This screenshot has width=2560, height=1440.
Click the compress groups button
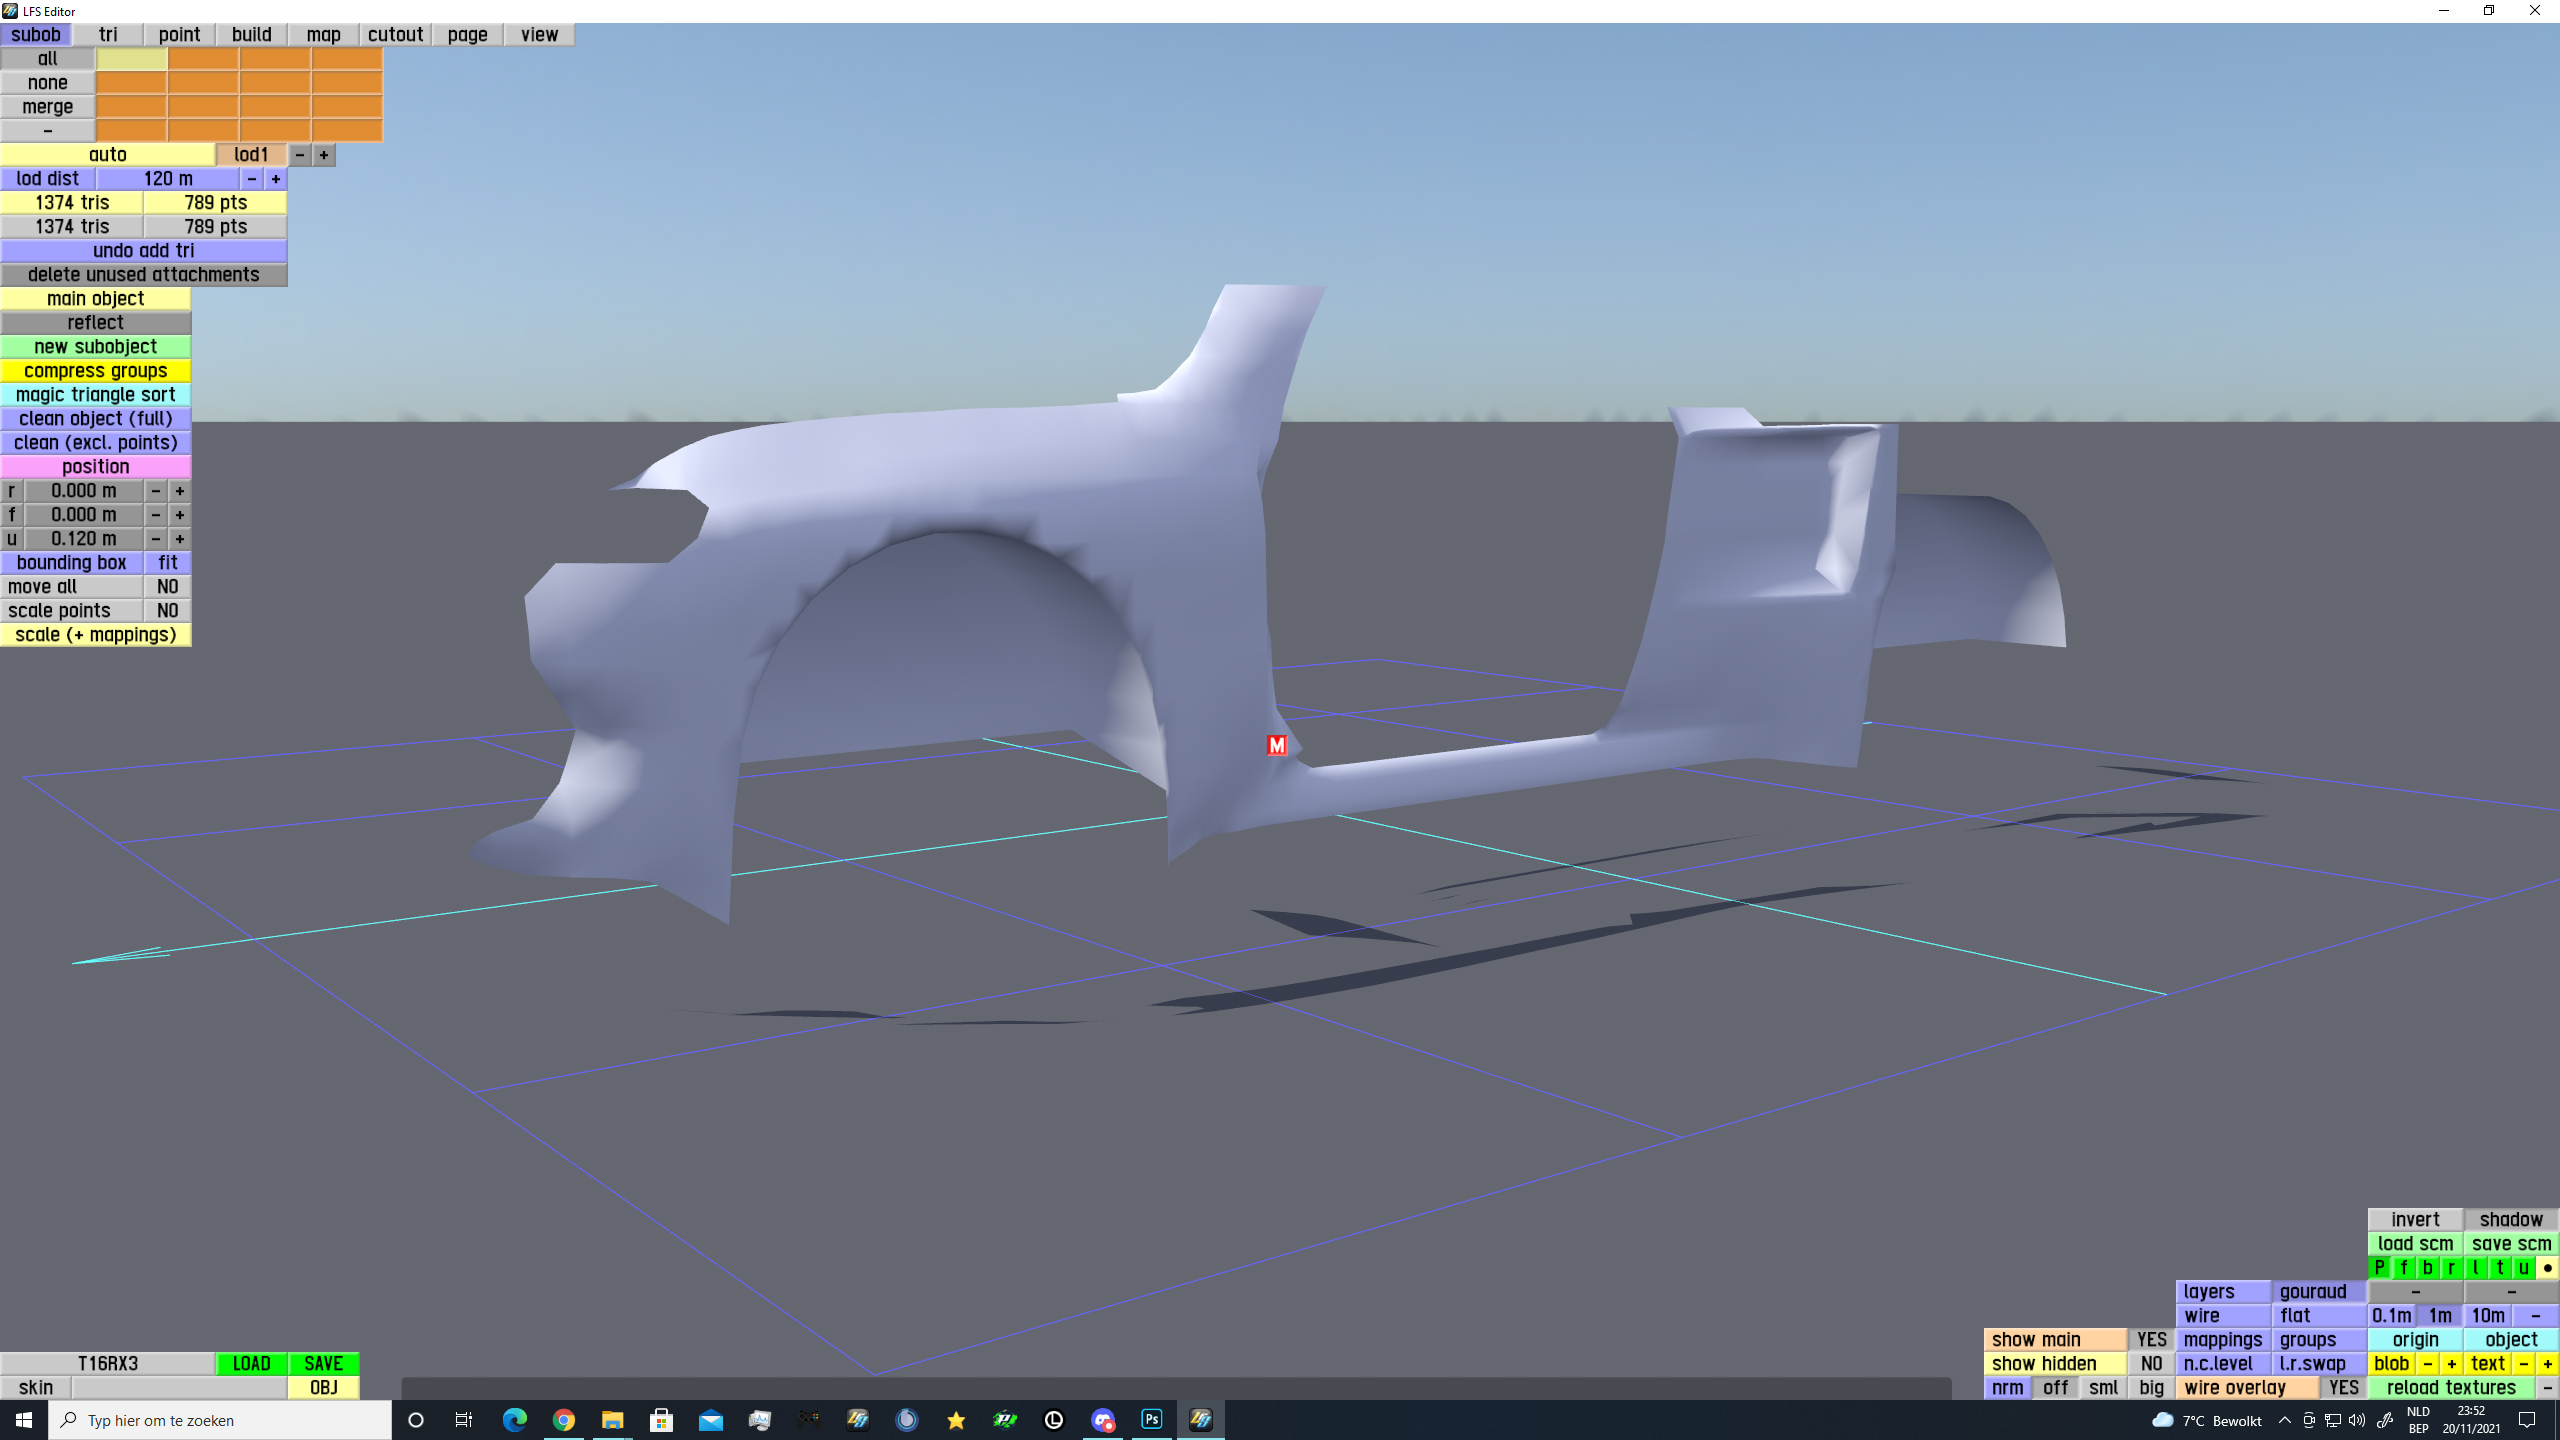95,371
